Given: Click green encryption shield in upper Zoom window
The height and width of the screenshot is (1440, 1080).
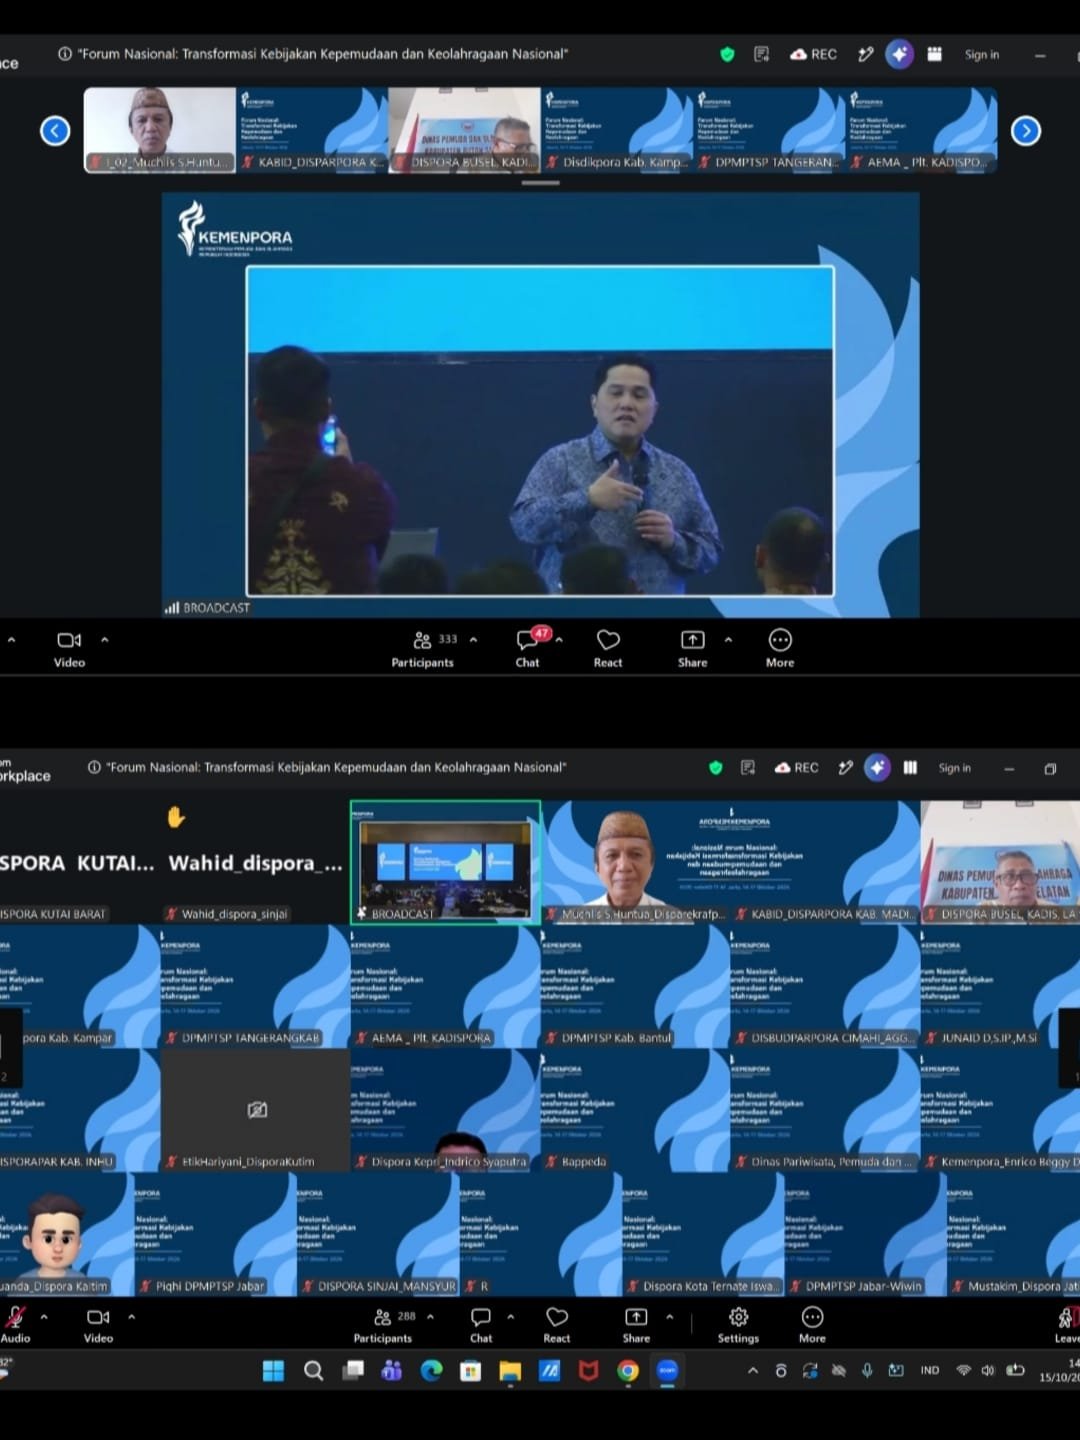Looking at the screenshot, I should click(728, 54).
